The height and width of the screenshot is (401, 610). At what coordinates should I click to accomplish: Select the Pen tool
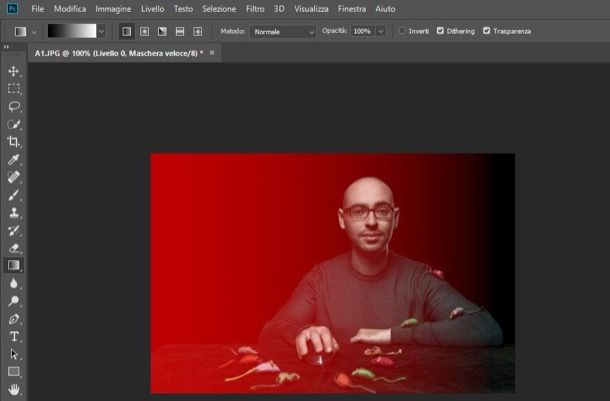click(x=14, y=319)
